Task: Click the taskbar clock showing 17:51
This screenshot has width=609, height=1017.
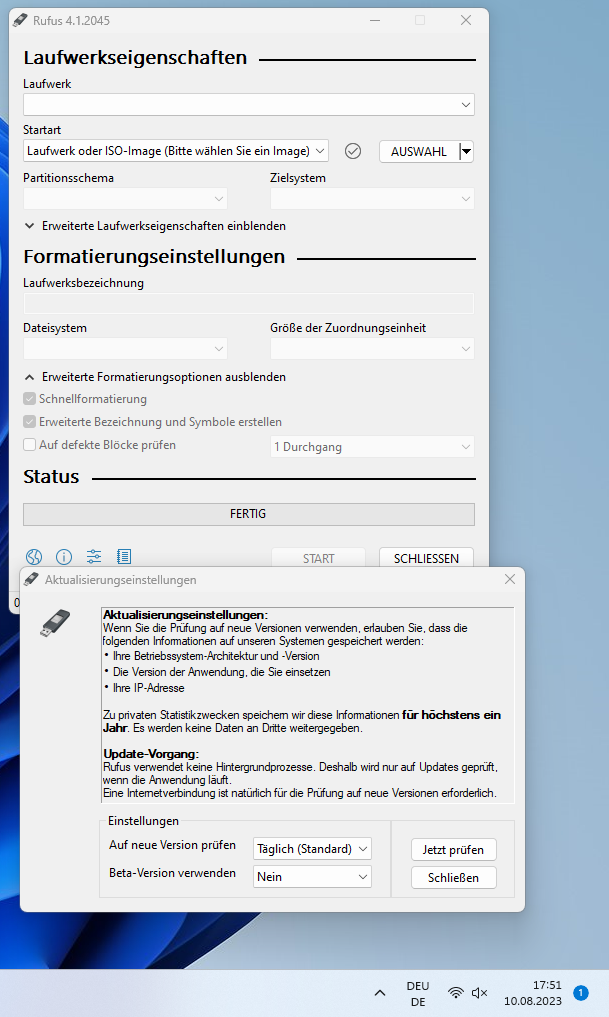Action: [x=533, y=993]
